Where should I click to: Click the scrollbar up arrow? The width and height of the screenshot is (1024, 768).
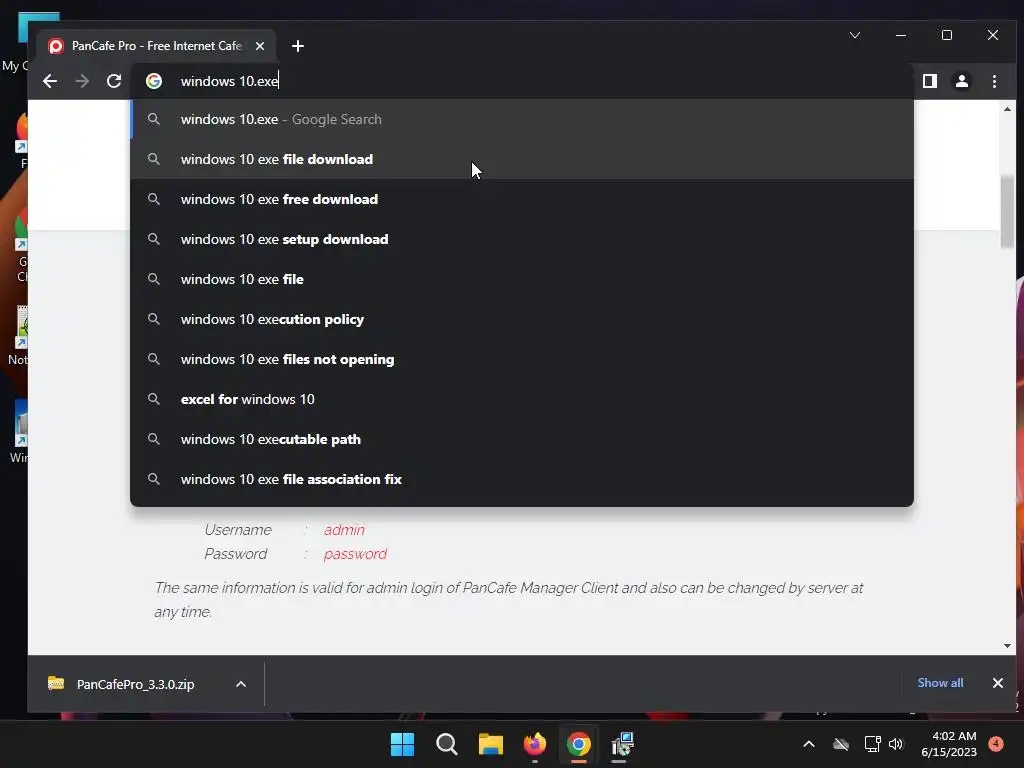coord(1007,109)
